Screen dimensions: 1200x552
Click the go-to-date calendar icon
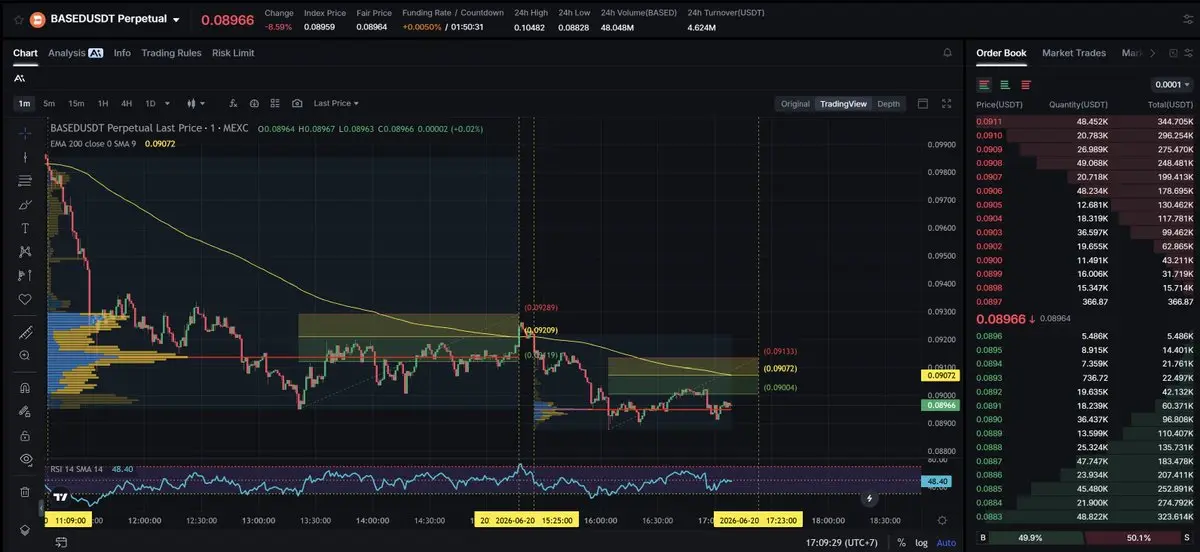pos(62,543)
